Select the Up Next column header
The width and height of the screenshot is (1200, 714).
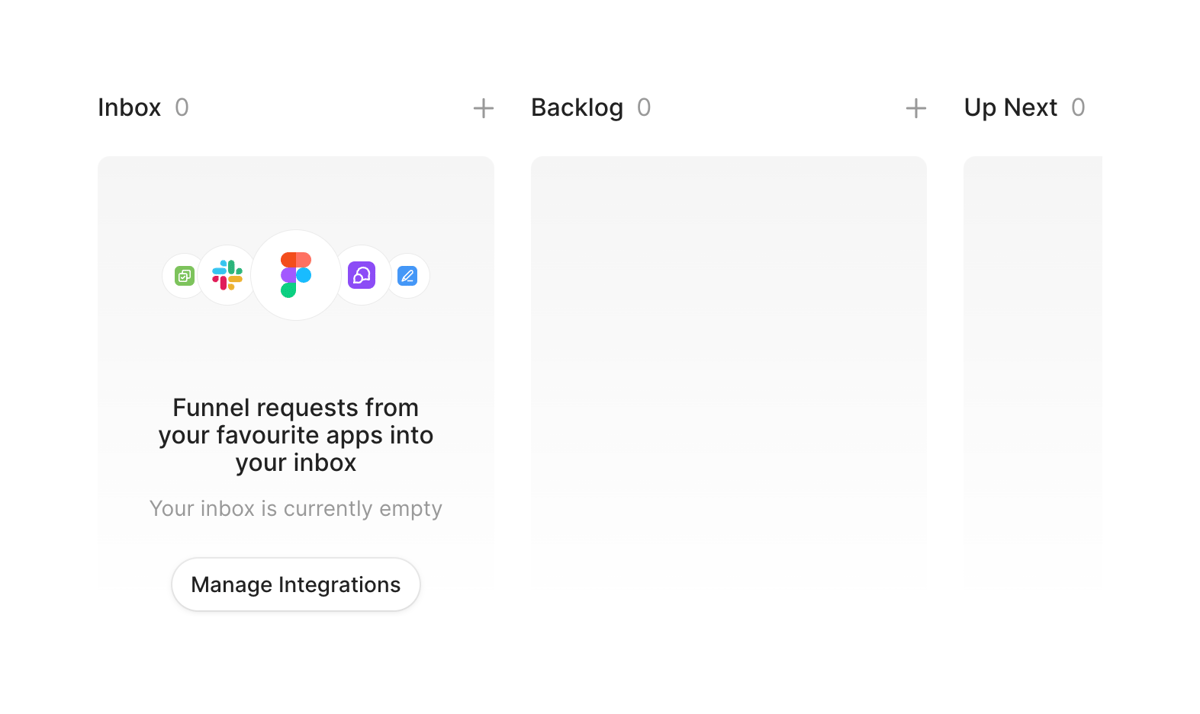[x=1011, y=107]
